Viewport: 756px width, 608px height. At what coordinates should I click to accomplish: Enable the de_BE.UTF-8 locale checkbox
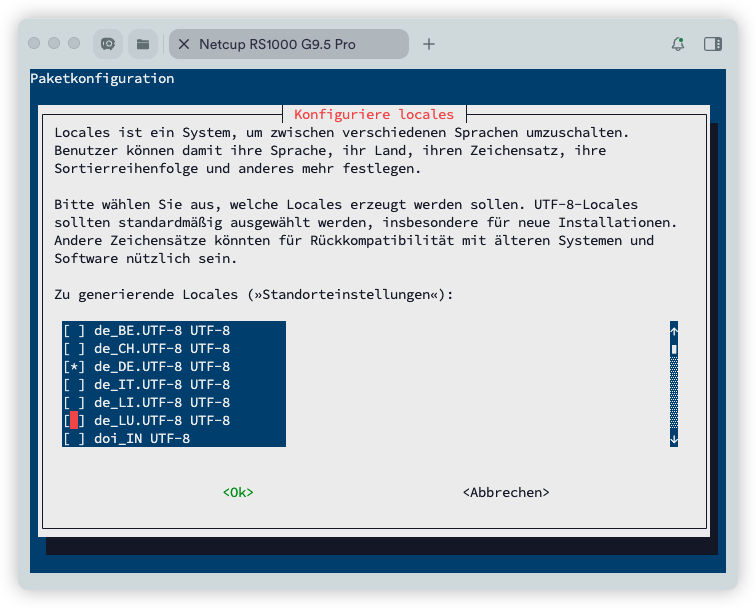click(x=74, y=330)
